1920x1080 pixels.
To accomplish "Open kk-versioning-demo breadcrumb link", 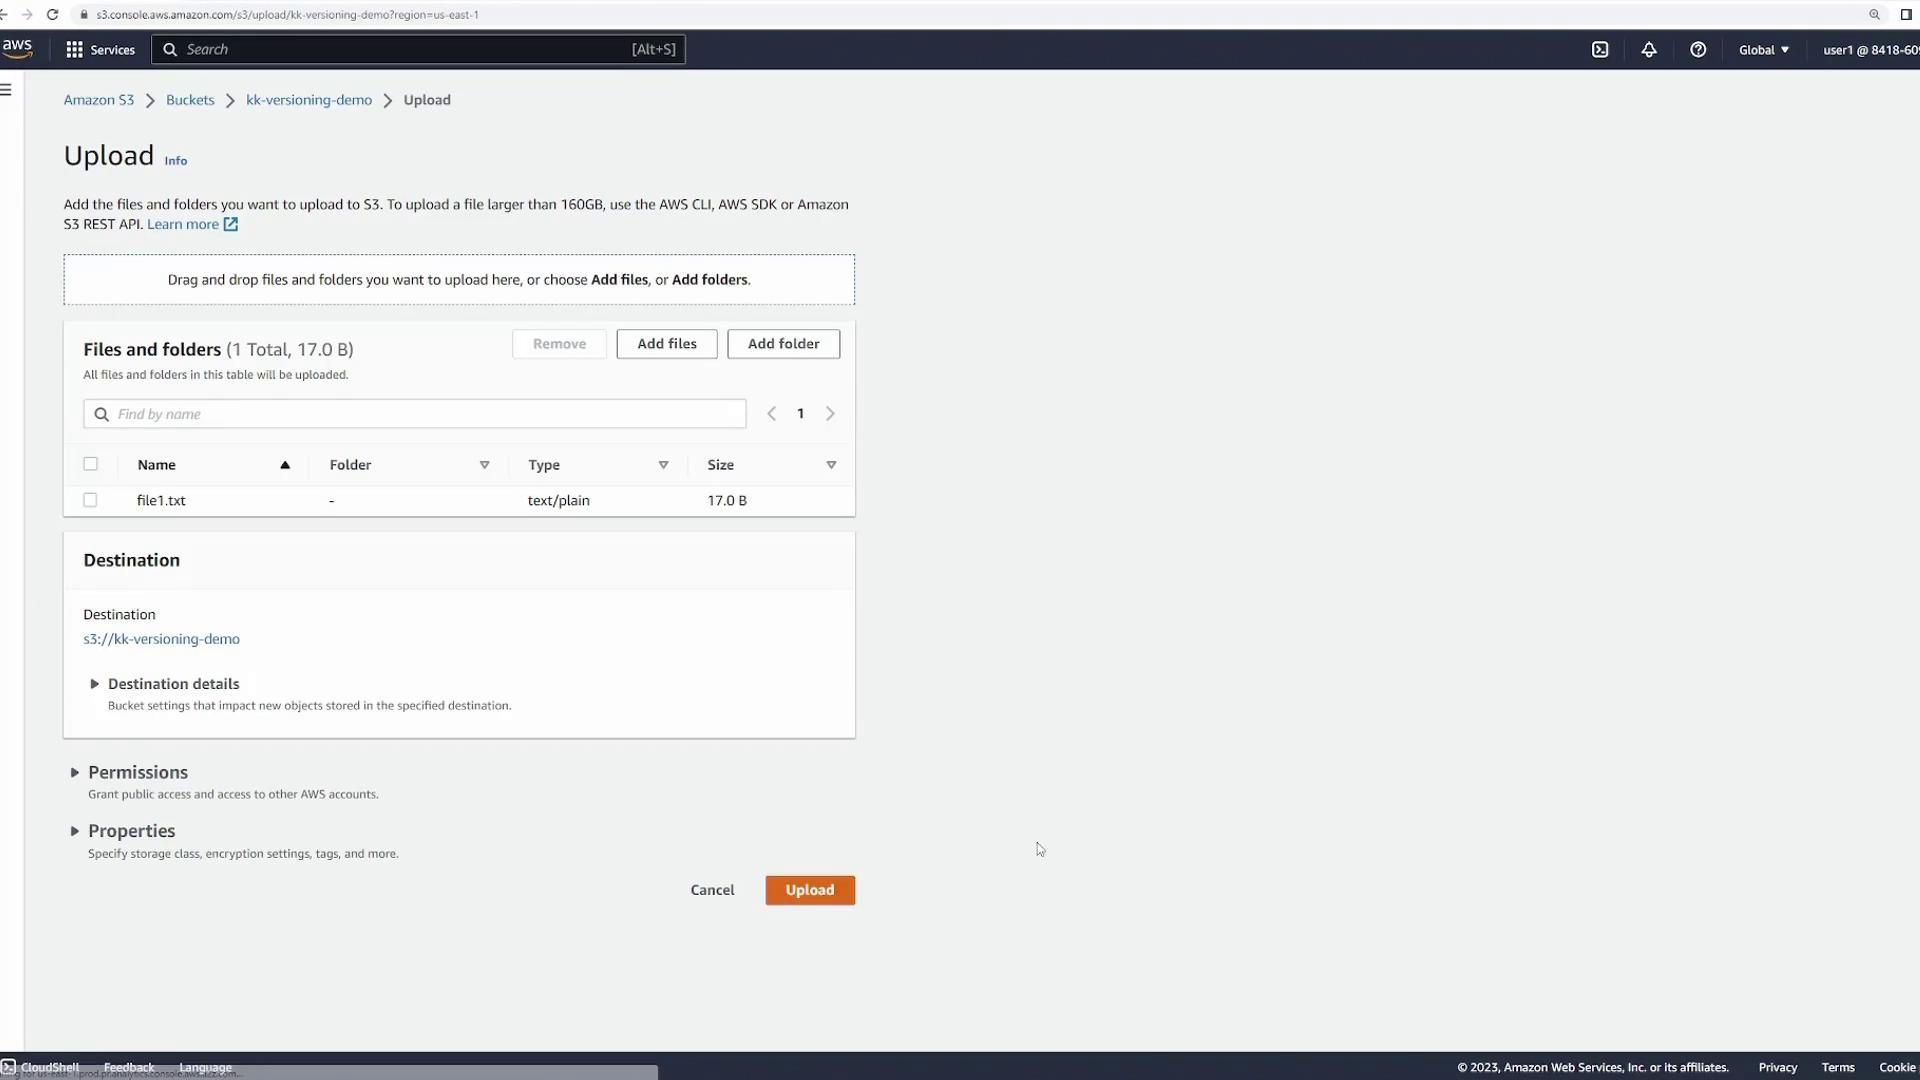I will click(x=308, y=100).
